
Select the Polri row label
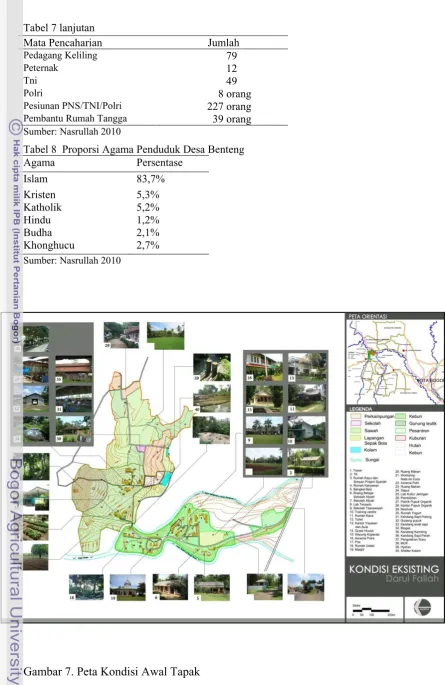click(33, 93)
